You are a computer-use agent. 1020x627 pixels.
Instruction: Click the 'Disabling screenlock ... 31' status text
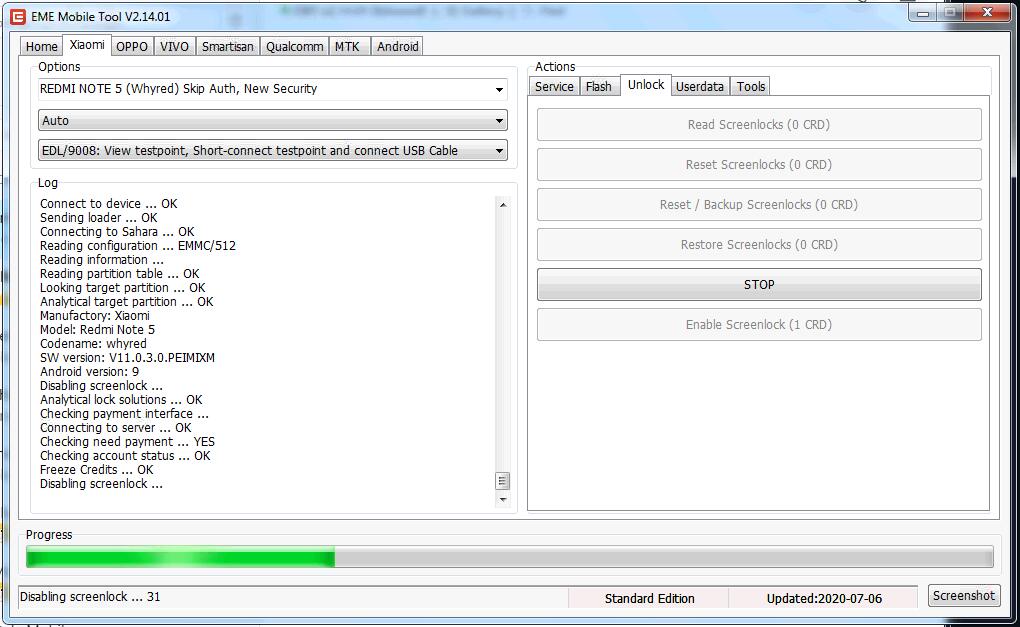point(90,596)
